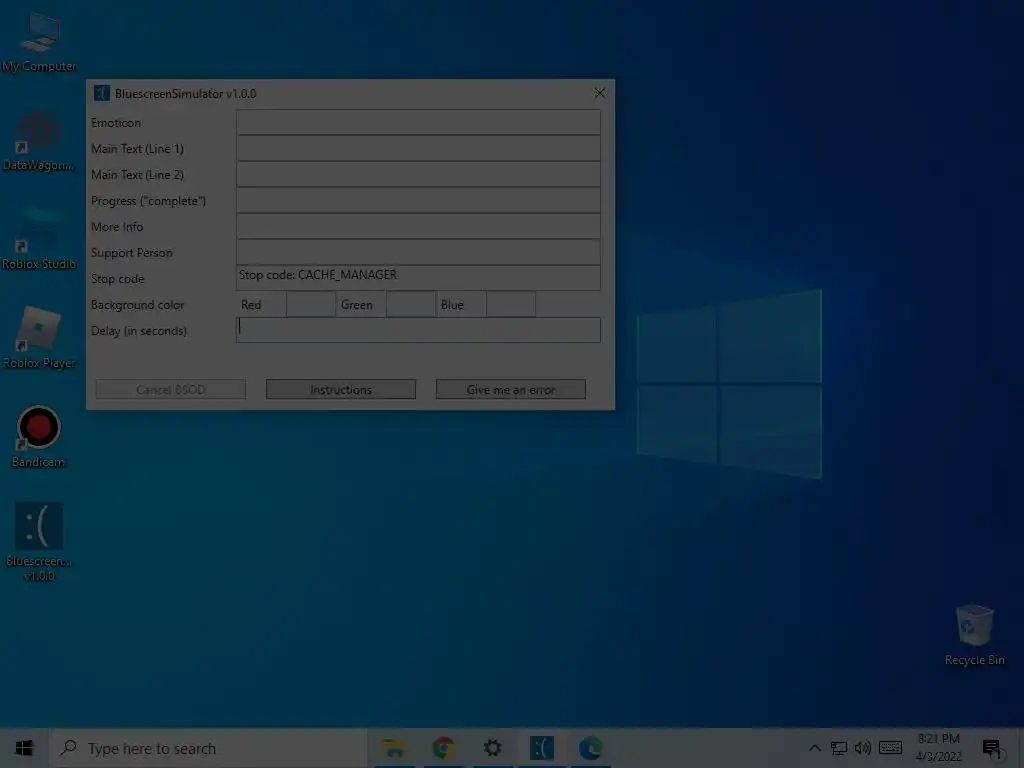Click the Support Person input field
This screenshot has height=768, width=1024.
418,252
